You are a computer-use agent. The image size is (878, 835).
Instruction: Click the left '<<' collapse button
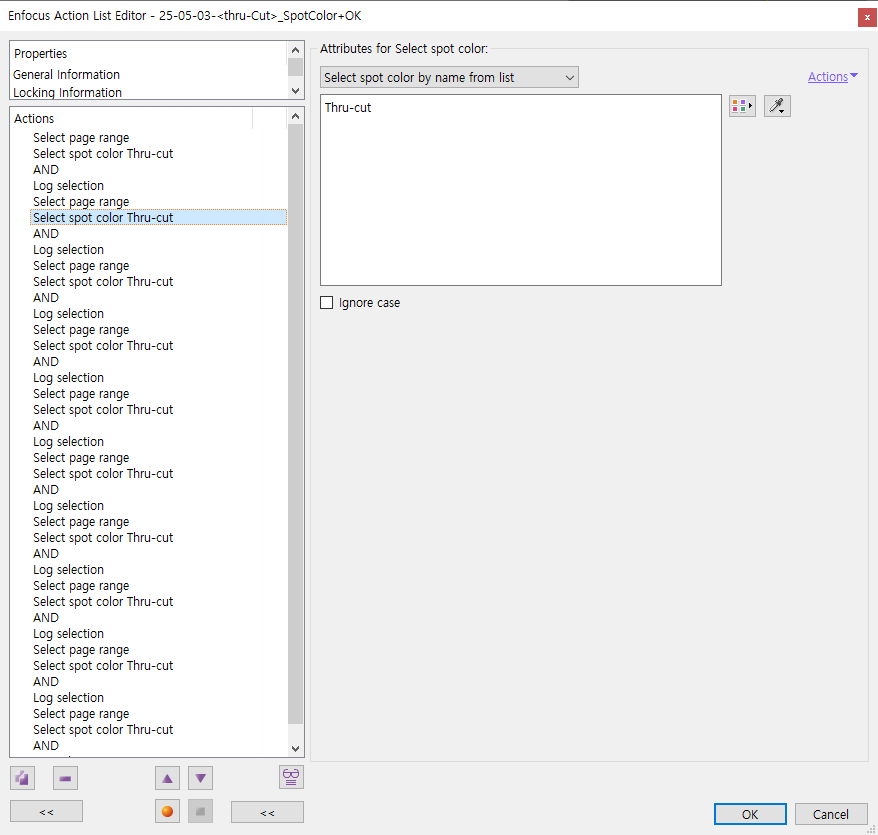point(46,812)
